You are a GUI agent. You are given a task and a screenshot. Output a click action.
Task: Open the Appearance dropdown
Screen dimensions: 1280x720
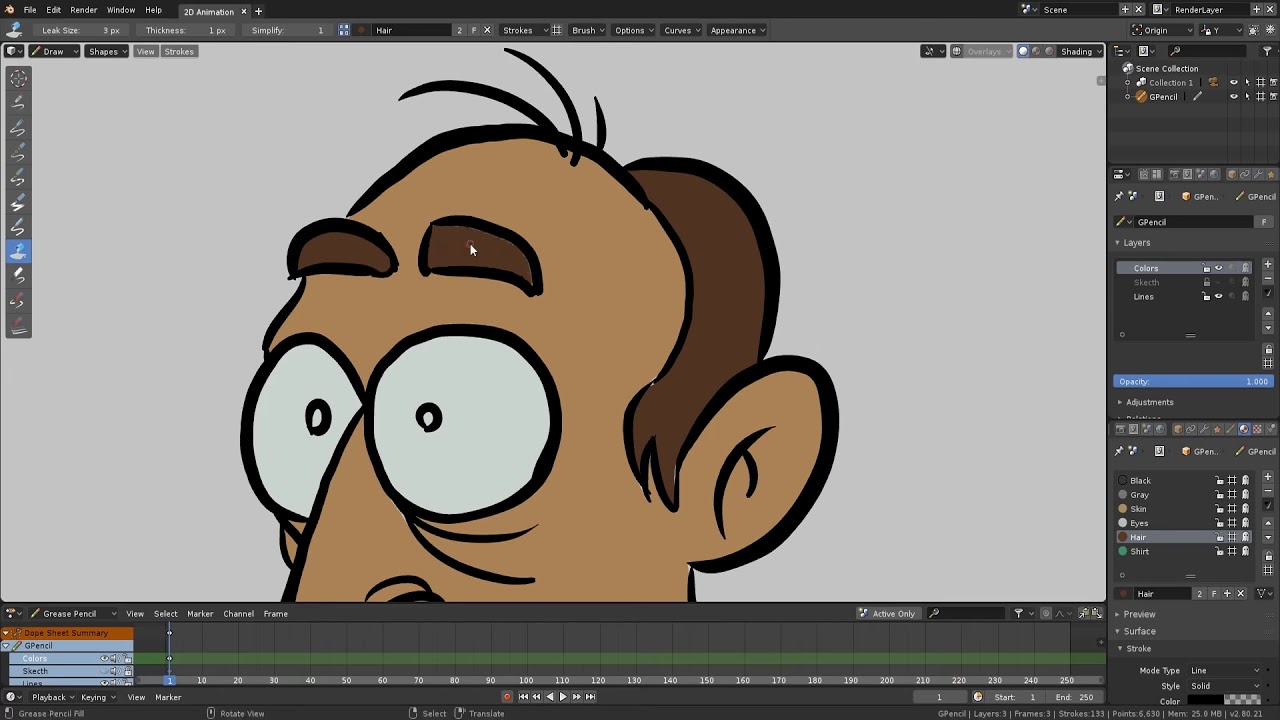(x=738, y=30)
